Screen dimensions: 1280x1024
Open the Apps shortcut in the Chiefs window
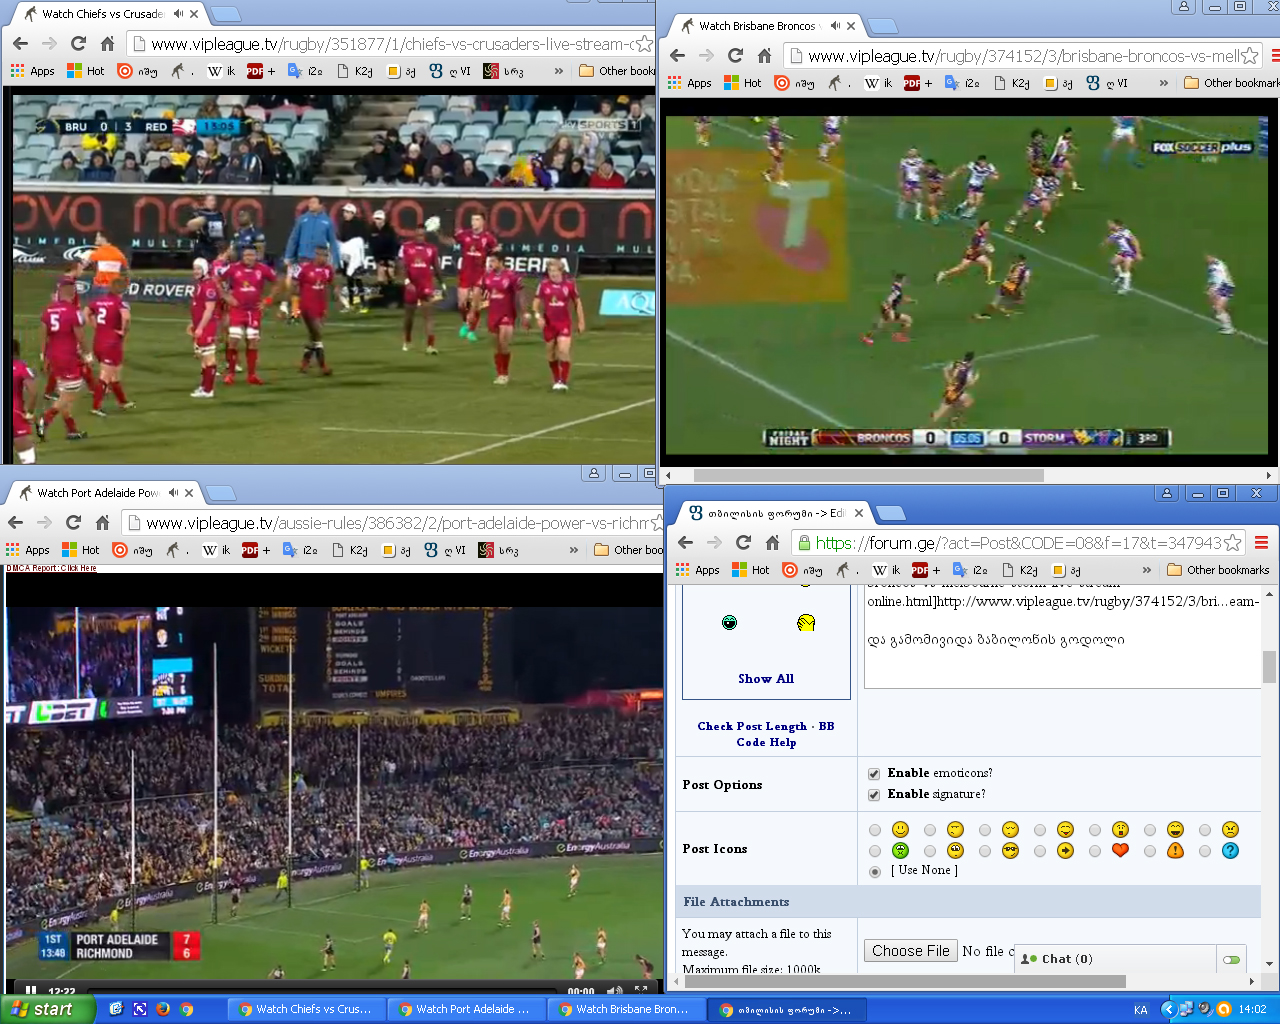tap(32, 71)
